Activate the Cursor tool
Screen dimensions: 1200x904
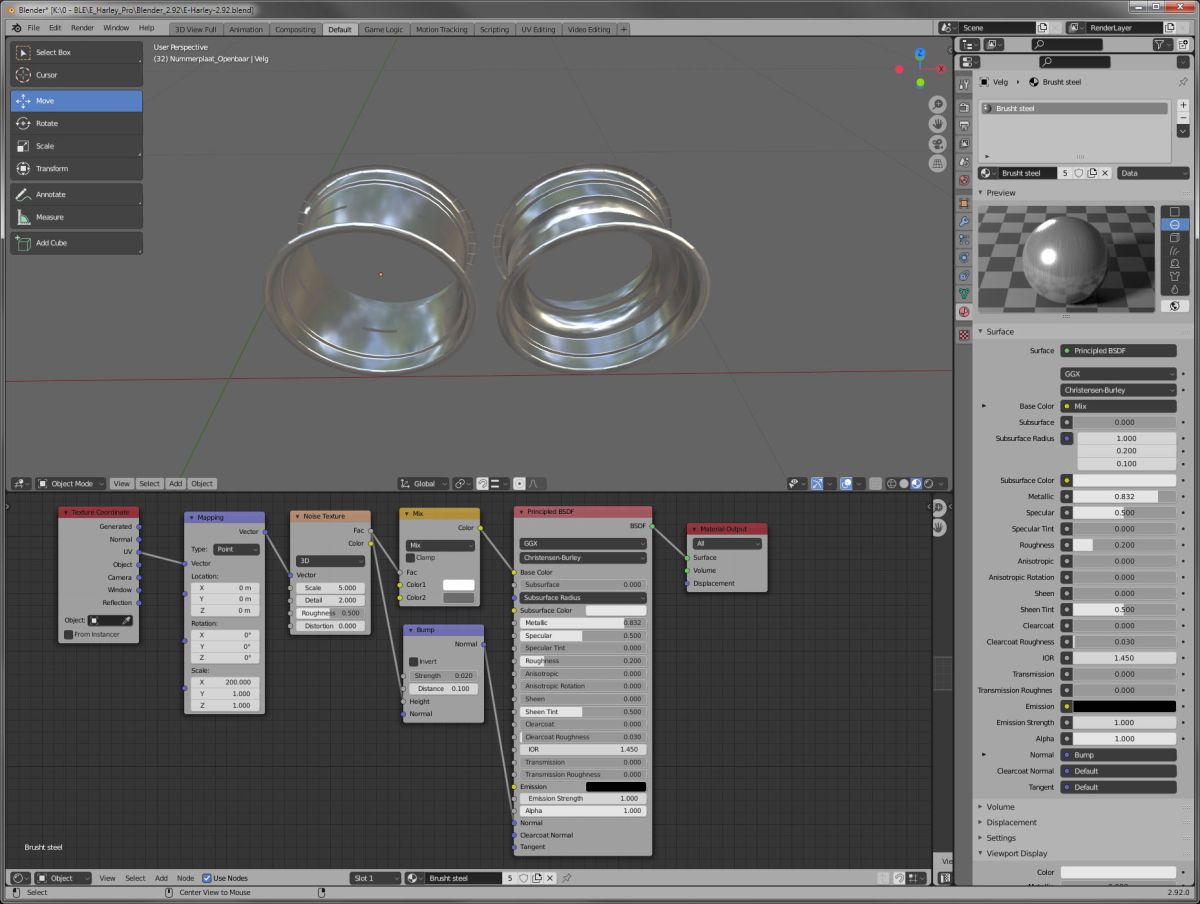tap(76, 75)
